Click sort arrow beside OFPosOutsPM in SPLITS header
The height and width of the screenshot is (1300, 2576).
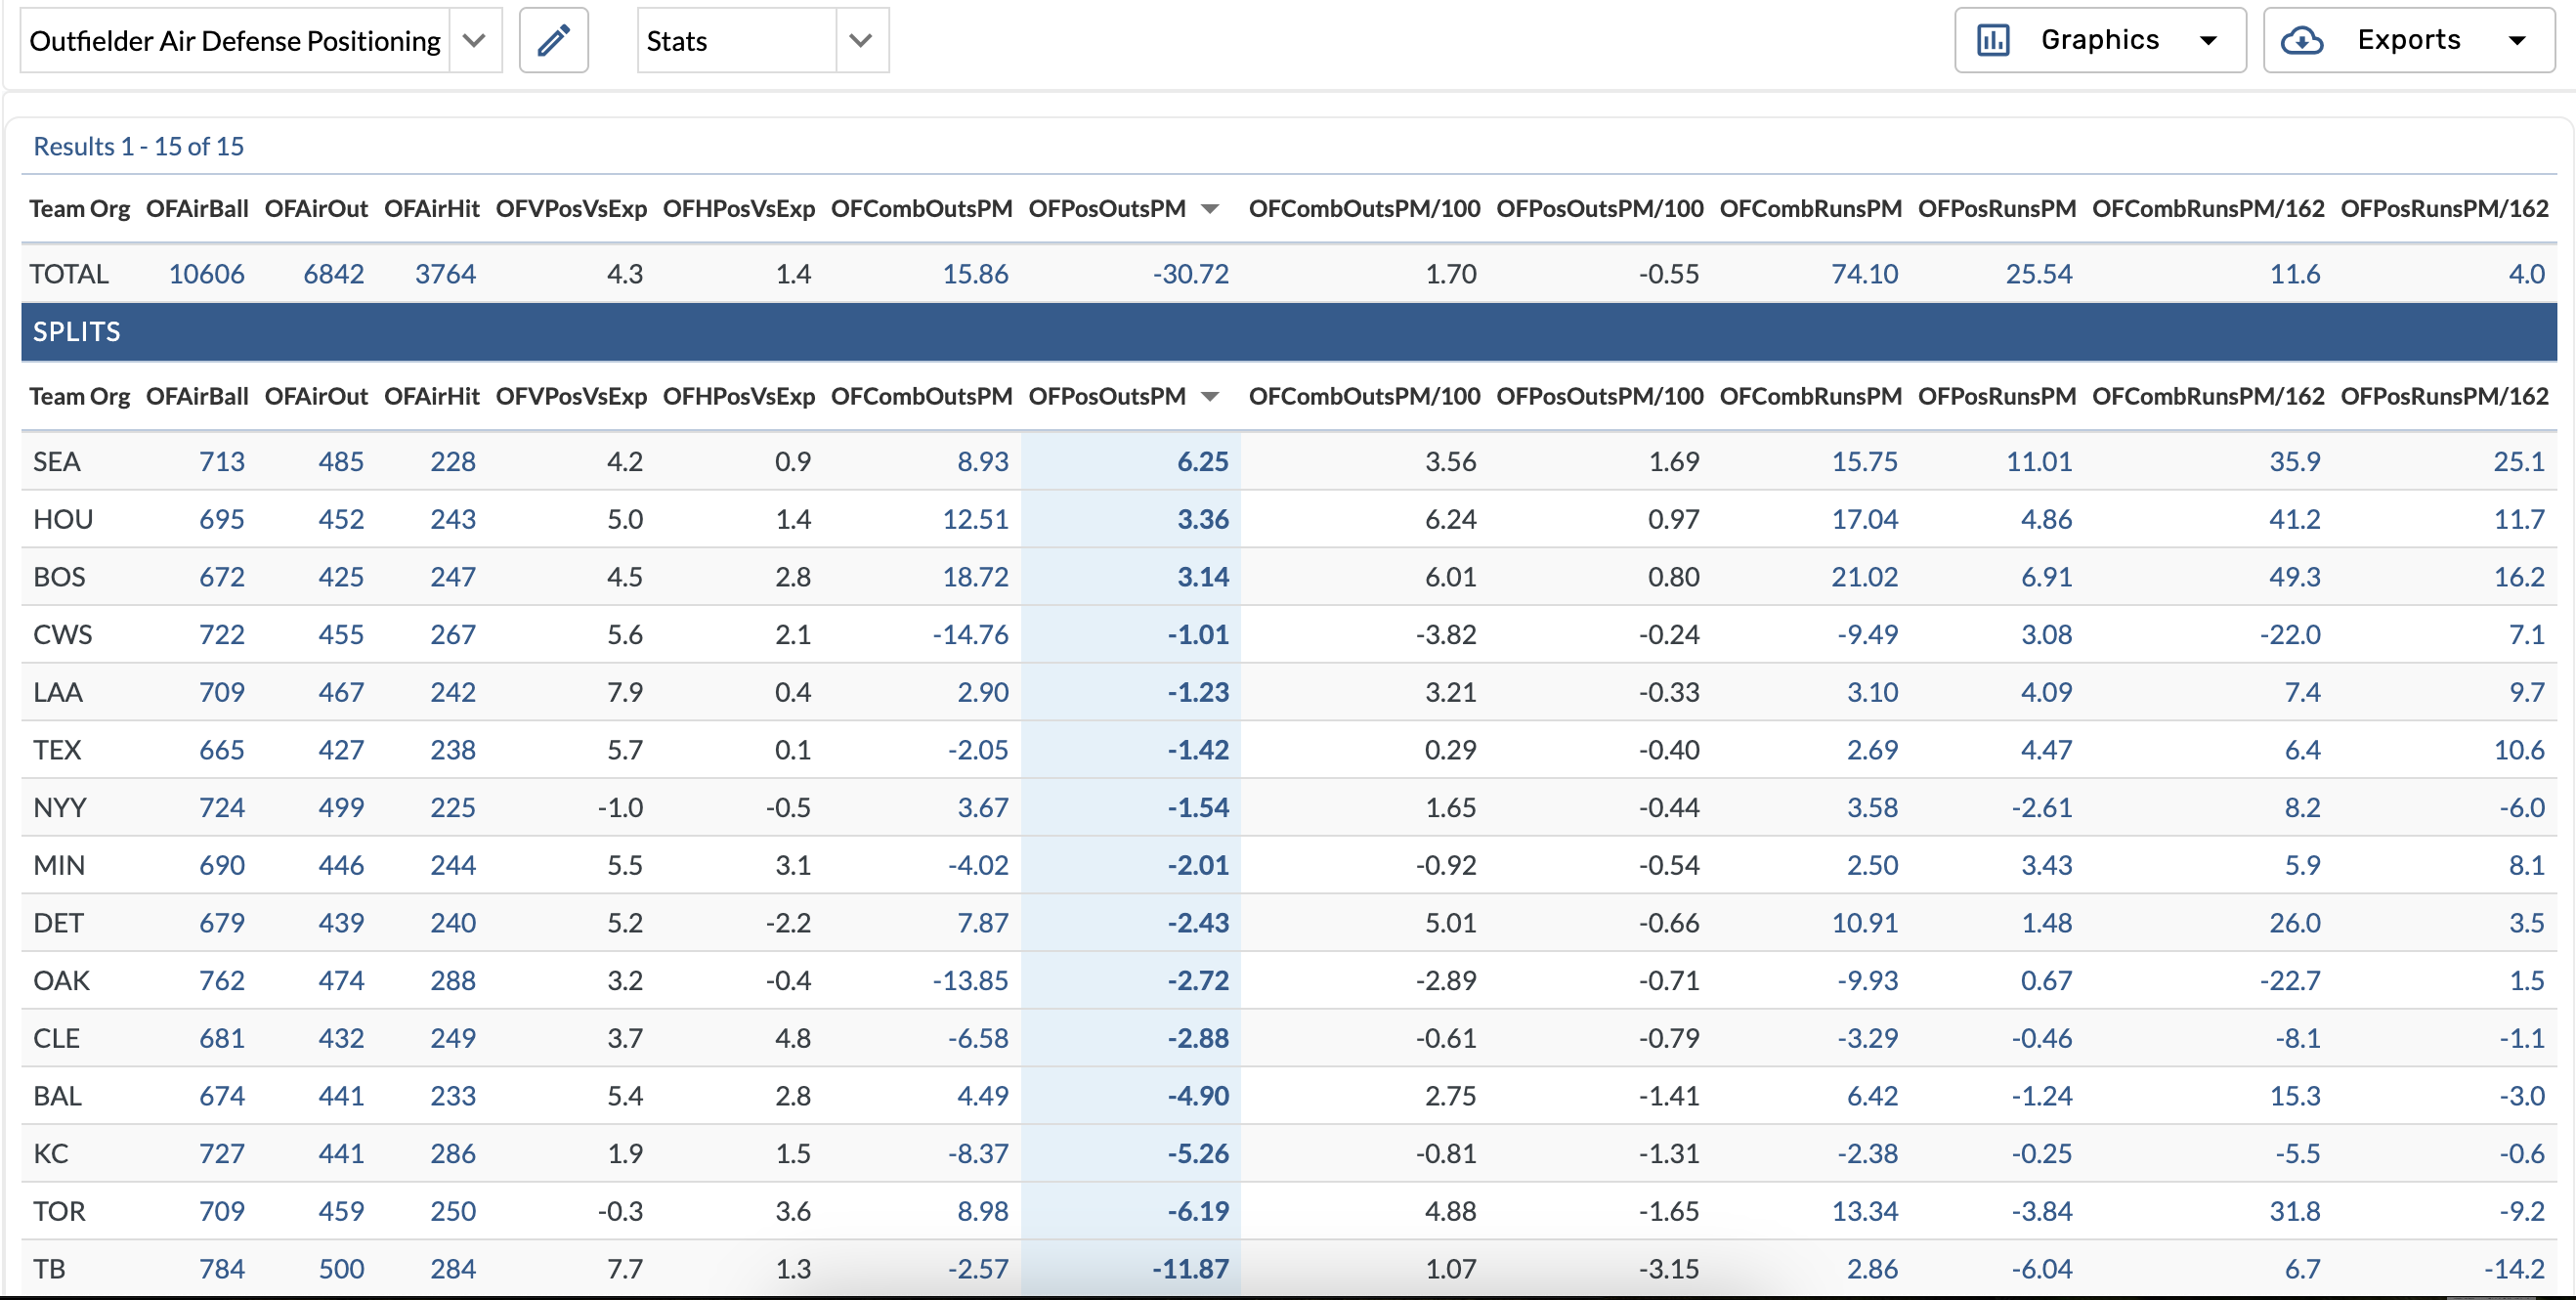tap(1210, 397)
